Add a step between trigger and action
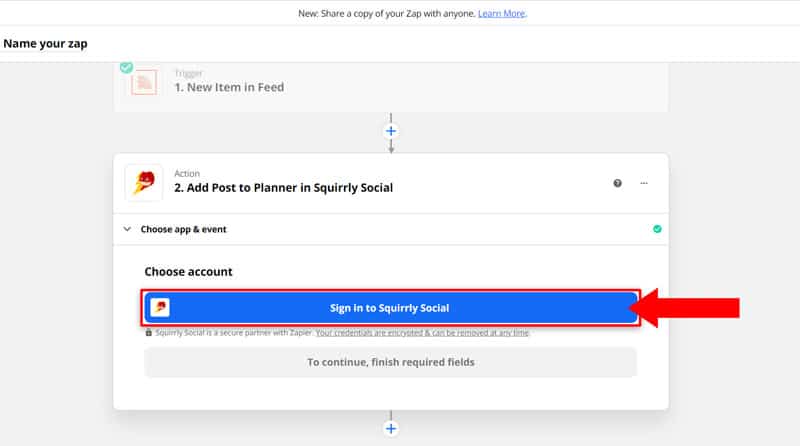The image size is (800, 446). (391, 131)
